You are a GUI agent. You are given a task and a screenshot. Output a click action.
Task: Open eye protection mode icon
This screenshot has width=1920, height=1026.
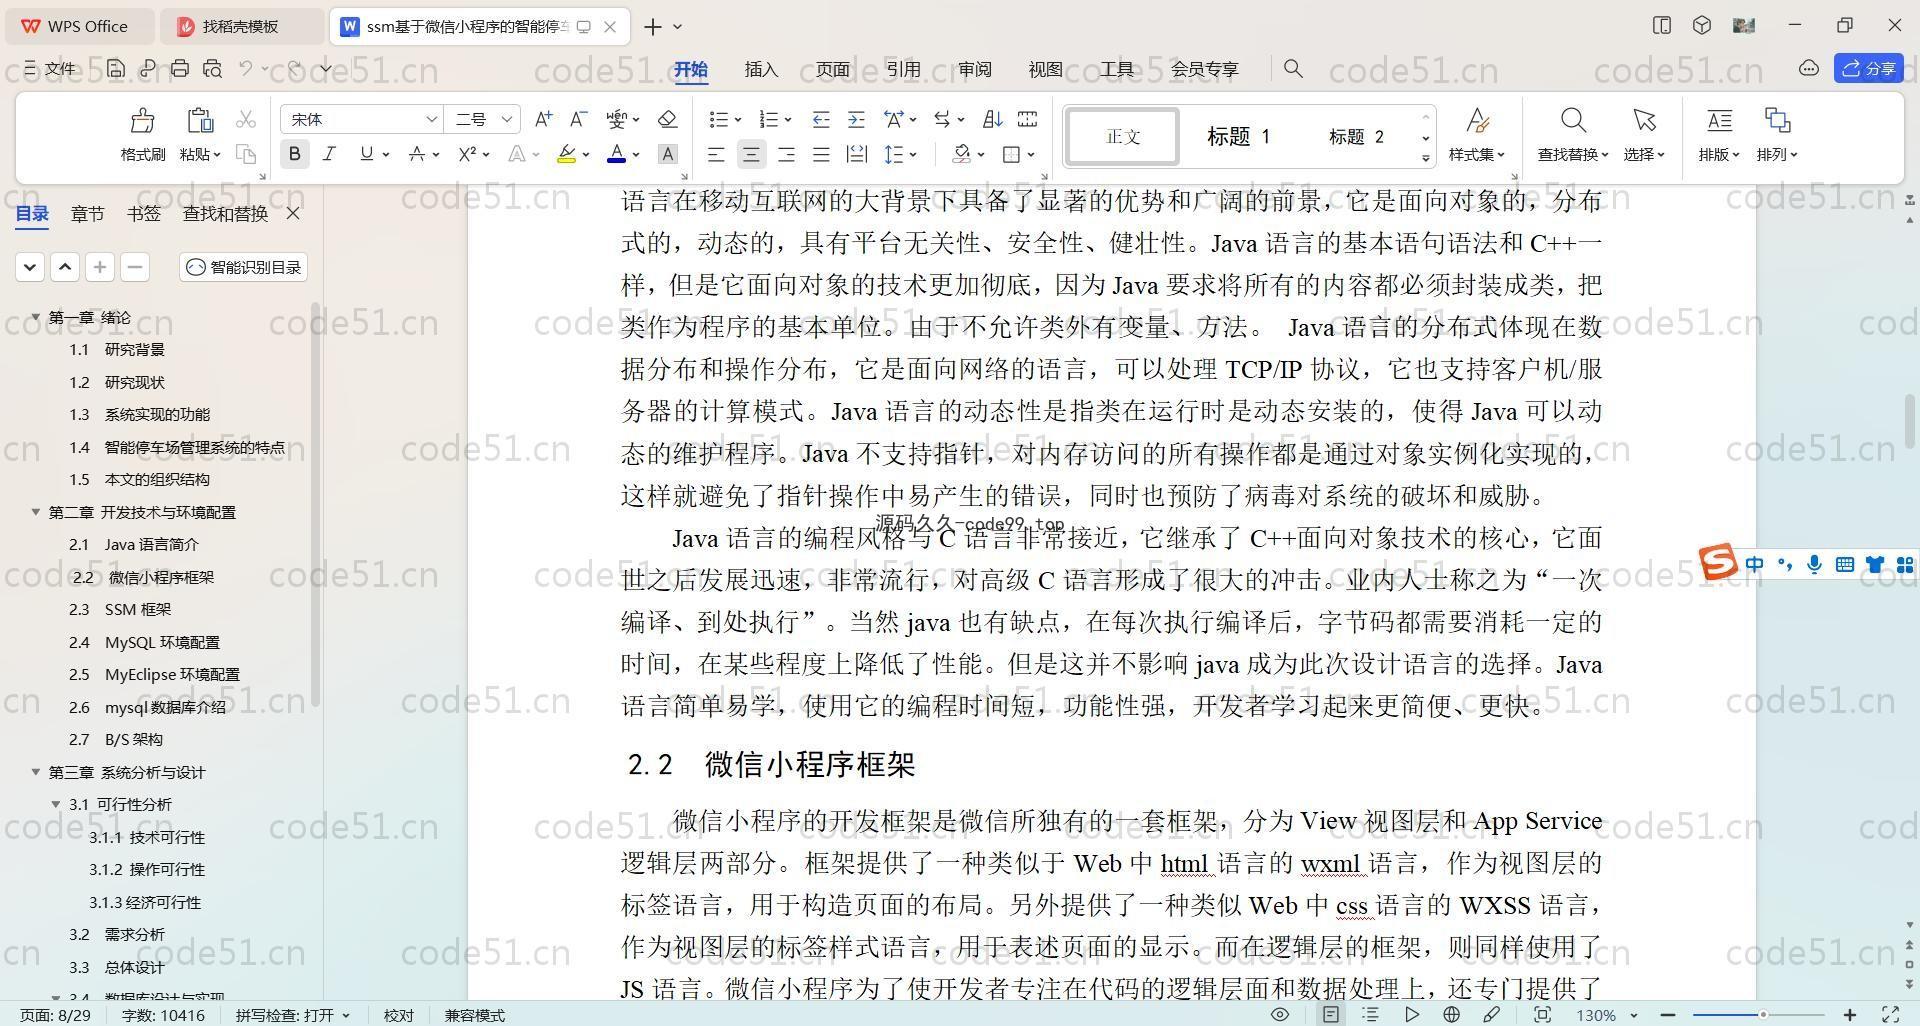[1279, 1014]
